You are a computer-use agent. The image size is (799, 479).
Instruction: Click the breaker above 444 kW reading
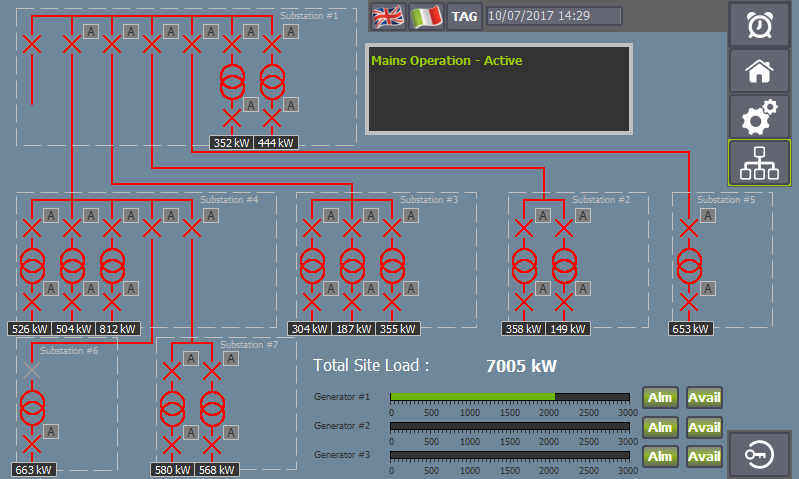point(272,119)
